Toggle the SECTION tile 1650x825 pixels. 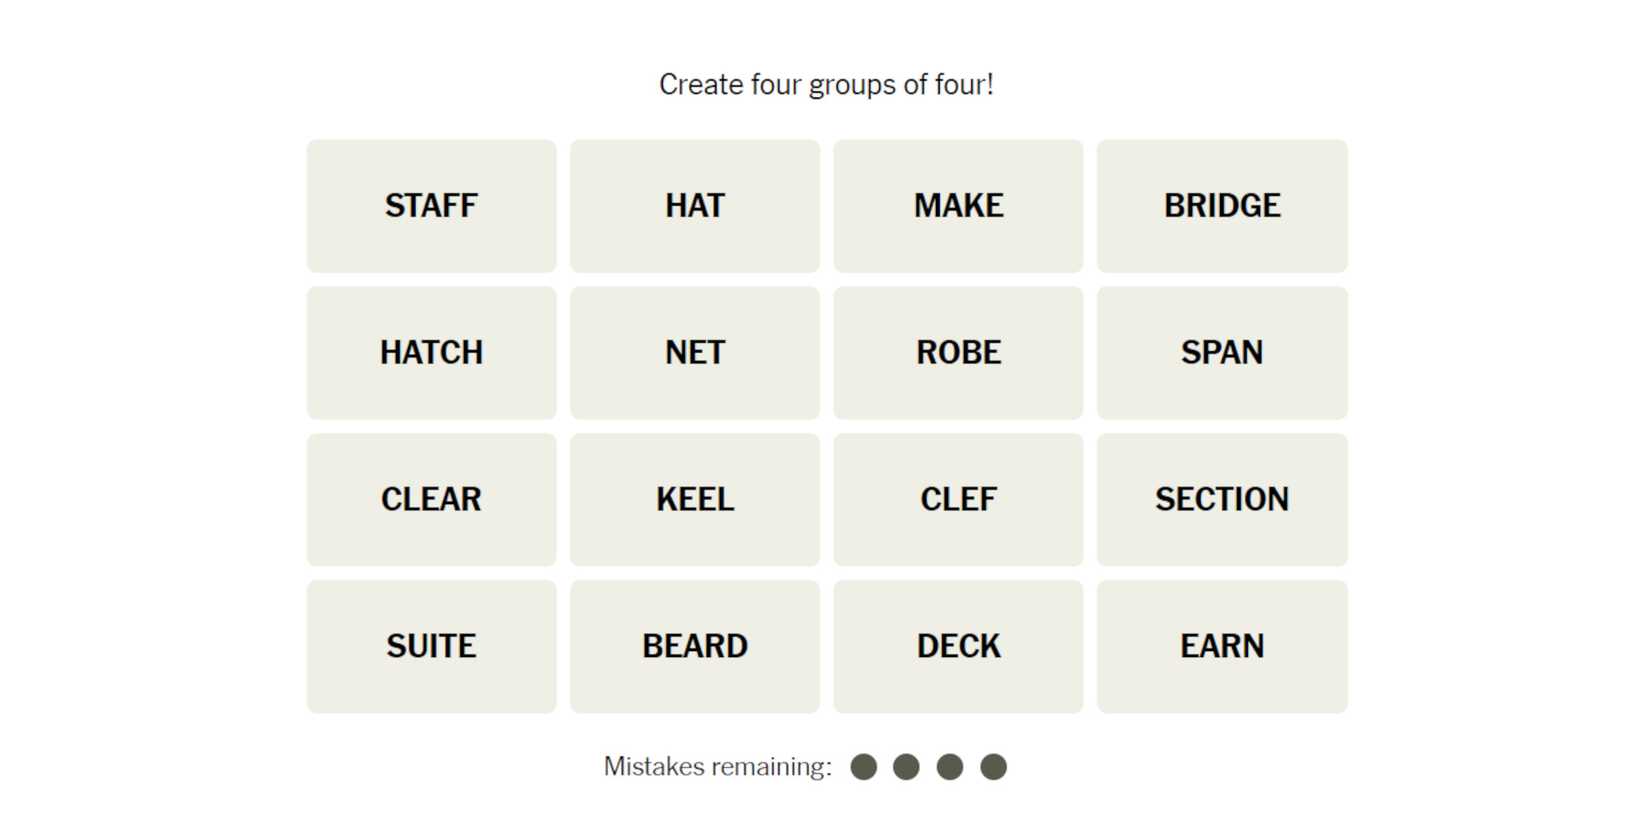pos(1222,500)
